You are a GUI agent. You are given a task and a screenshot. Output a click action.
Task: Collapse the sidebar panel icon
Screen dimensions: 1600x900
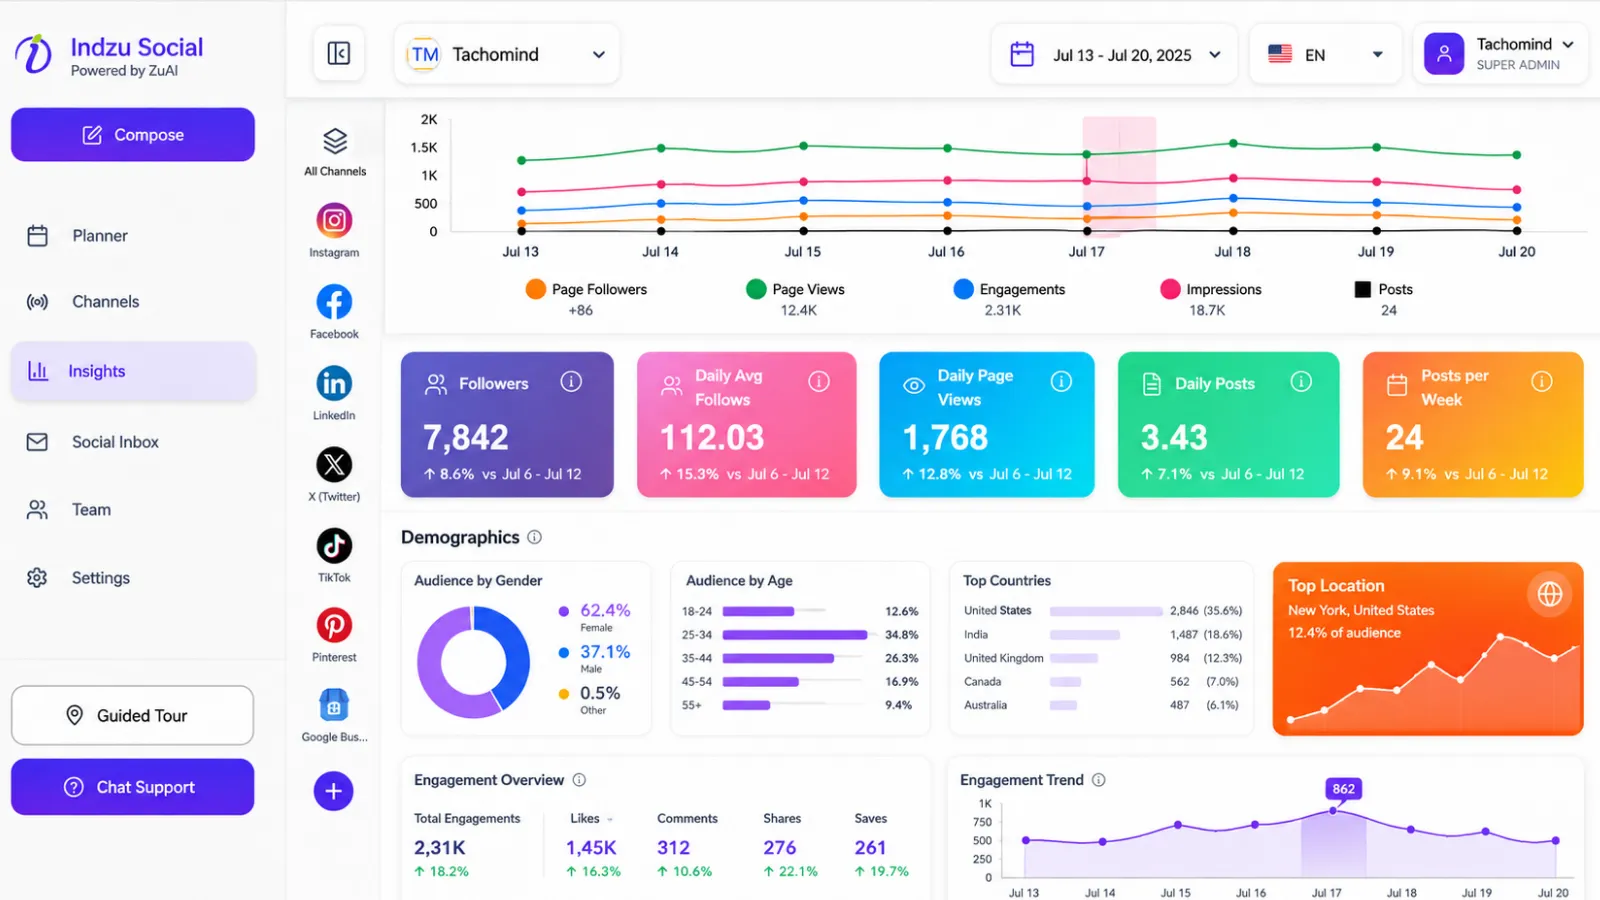(x=339, y=53)
